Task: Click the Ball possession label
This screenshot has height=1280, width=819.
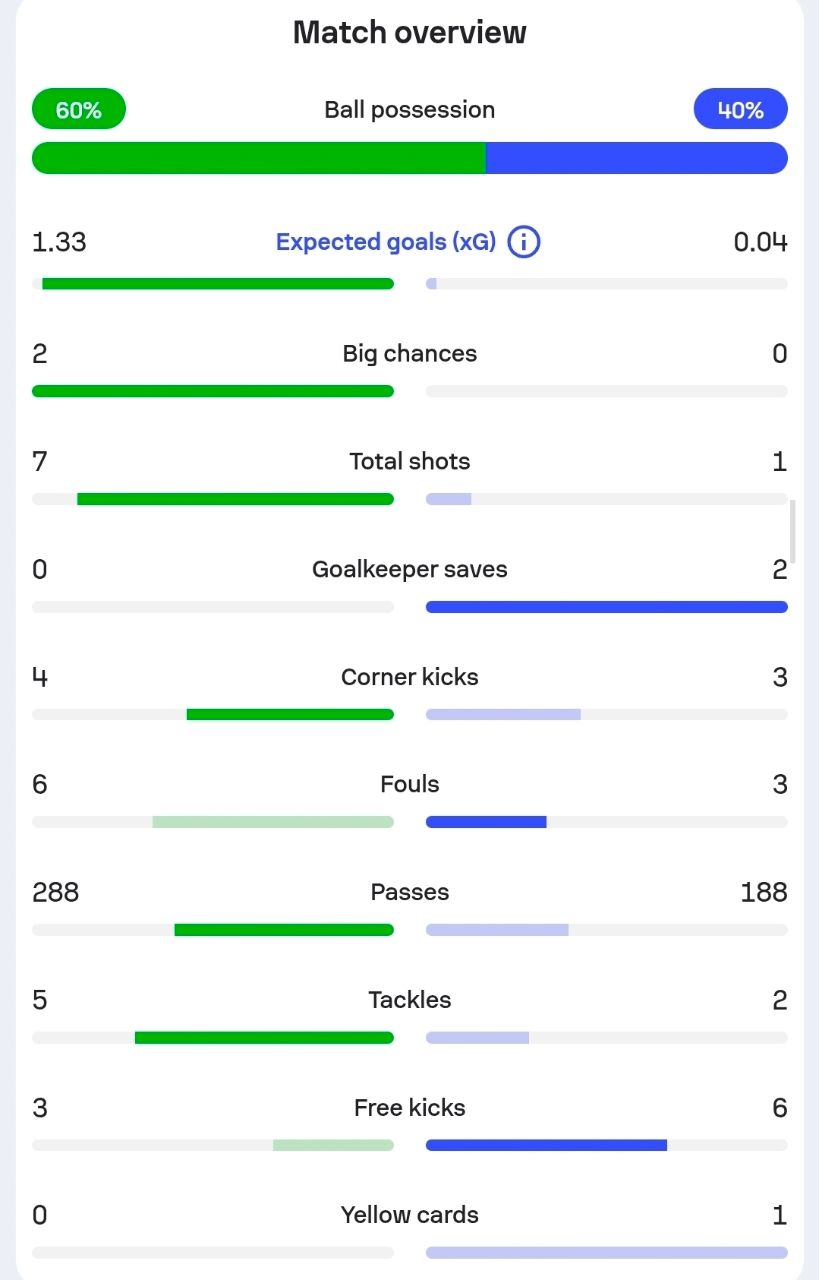Action: (x=409, y=110)
